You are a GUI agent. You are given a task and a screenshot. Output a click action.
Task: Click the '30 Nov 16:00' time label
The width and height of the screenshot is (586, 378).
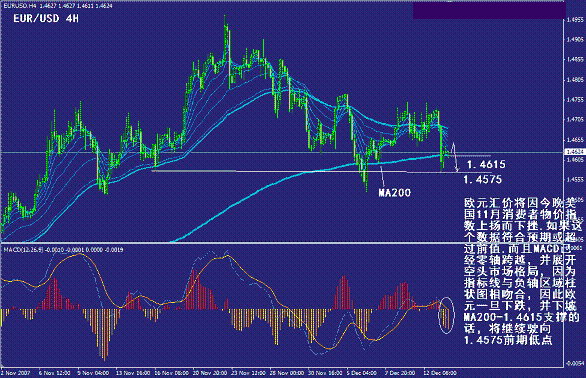tap(325, 373)
